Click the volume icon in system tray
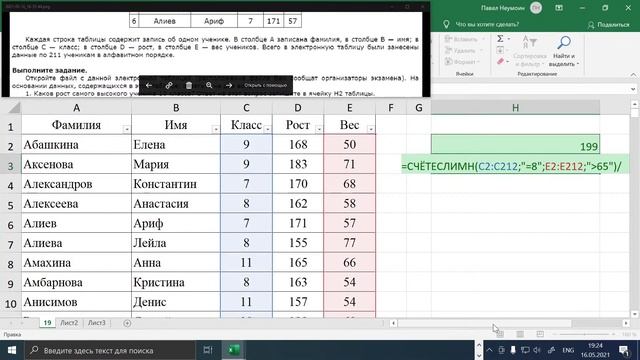Viewport: 640px width, 360px height. [x=537, y=350]
